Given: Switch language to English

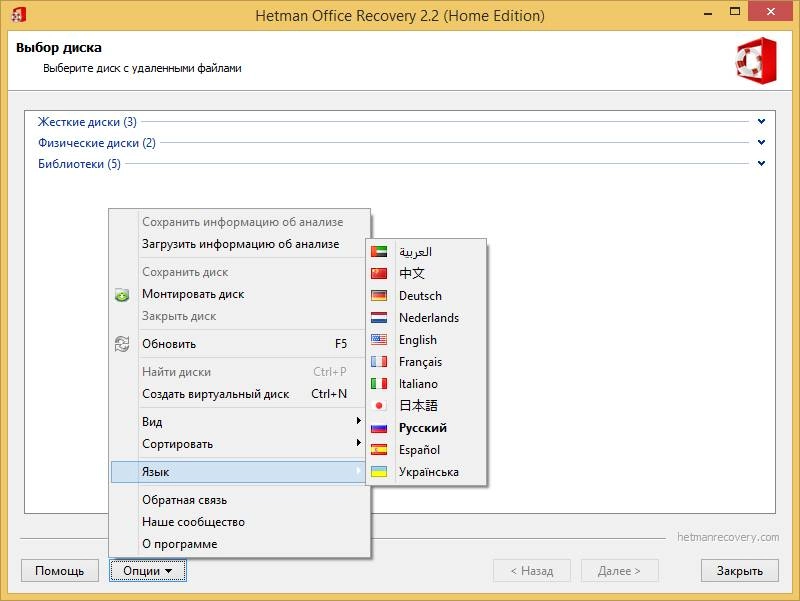Looking at the screenshot, I should coord(426,339).
